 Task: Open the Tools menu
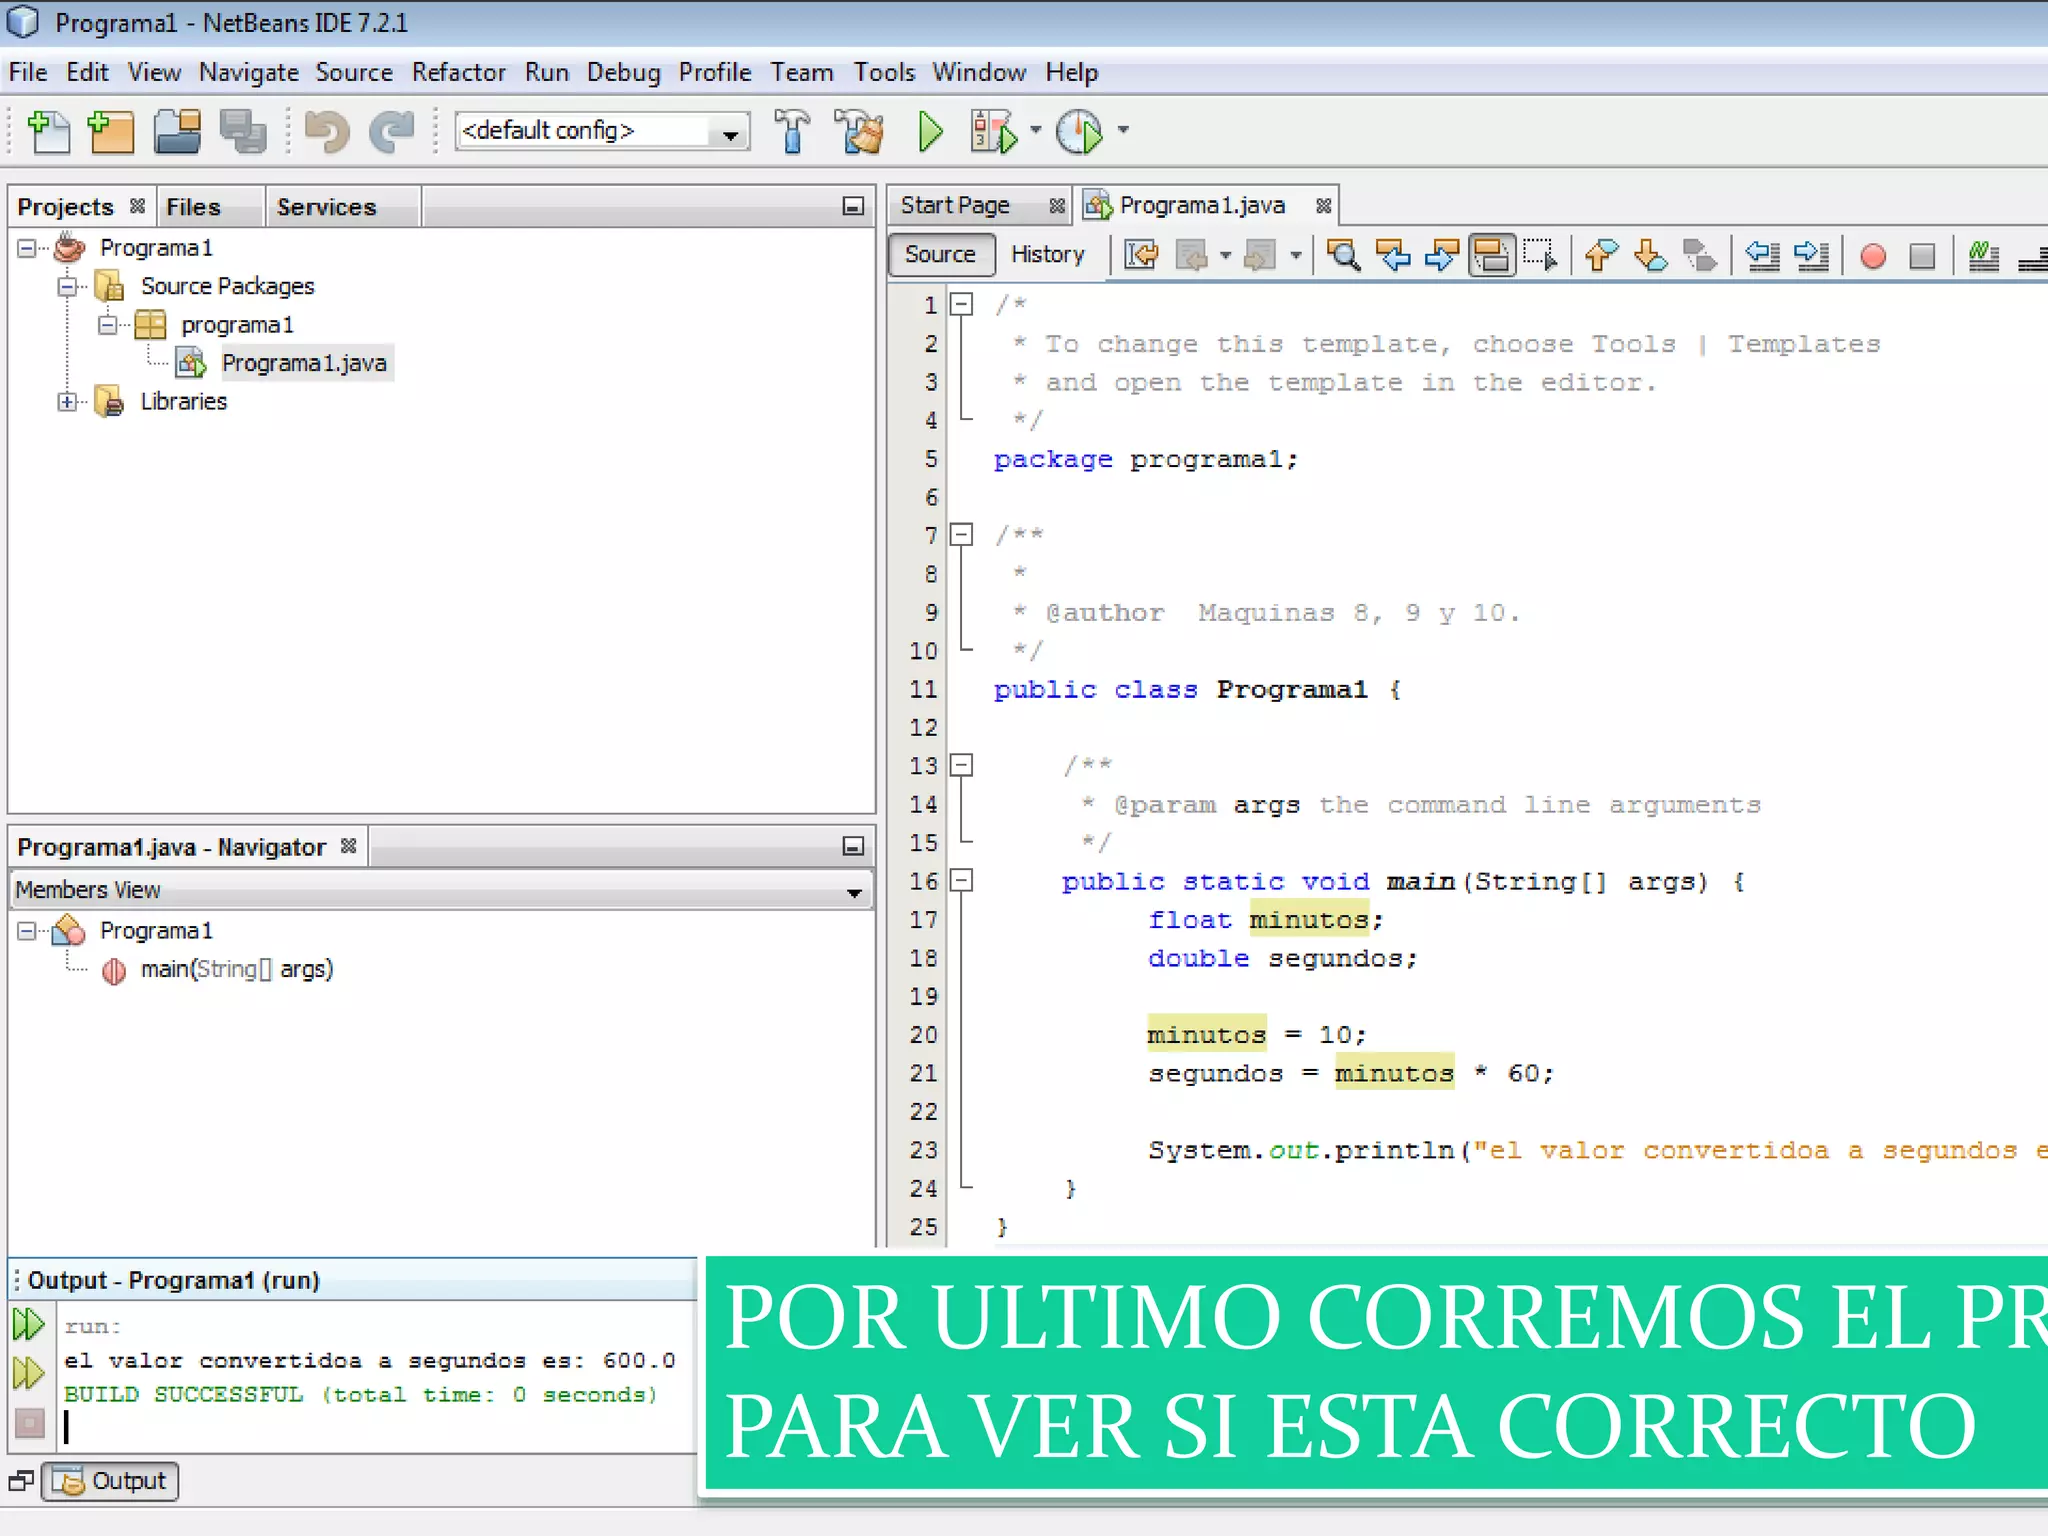pyautogui.click(x=884, y=73)
